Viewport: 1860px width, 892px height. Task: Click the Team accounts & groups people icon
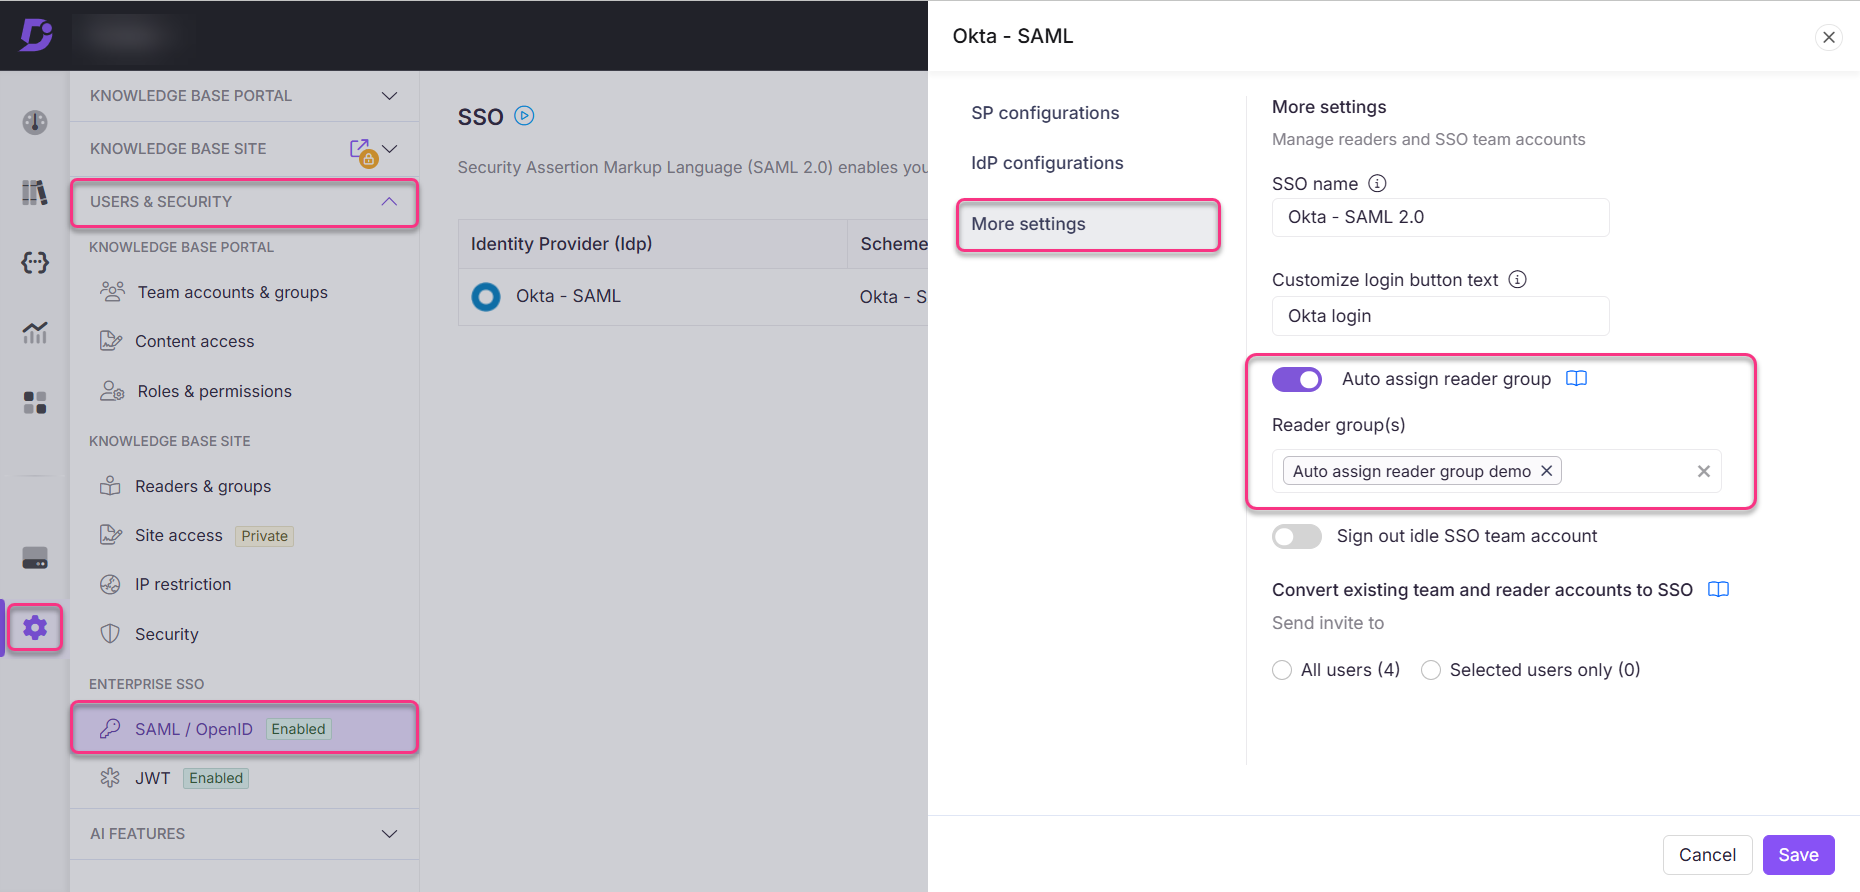112,291
